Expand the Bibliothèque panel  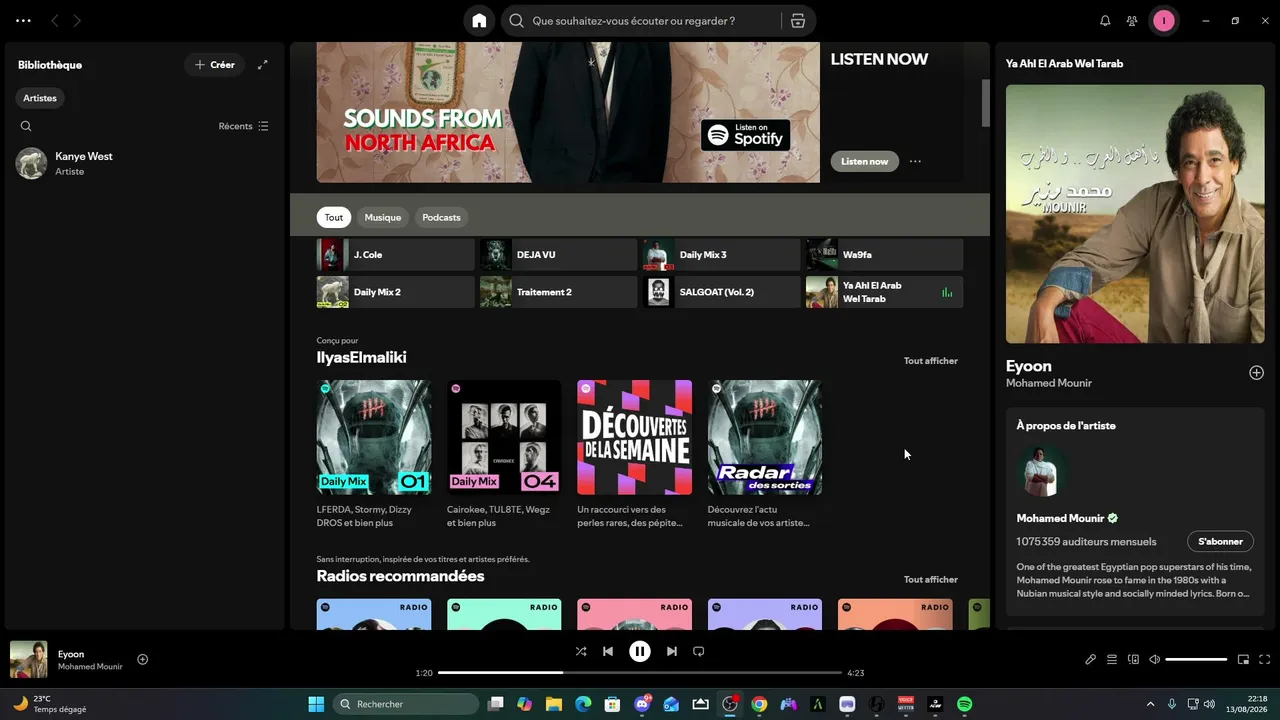[262, 65]
